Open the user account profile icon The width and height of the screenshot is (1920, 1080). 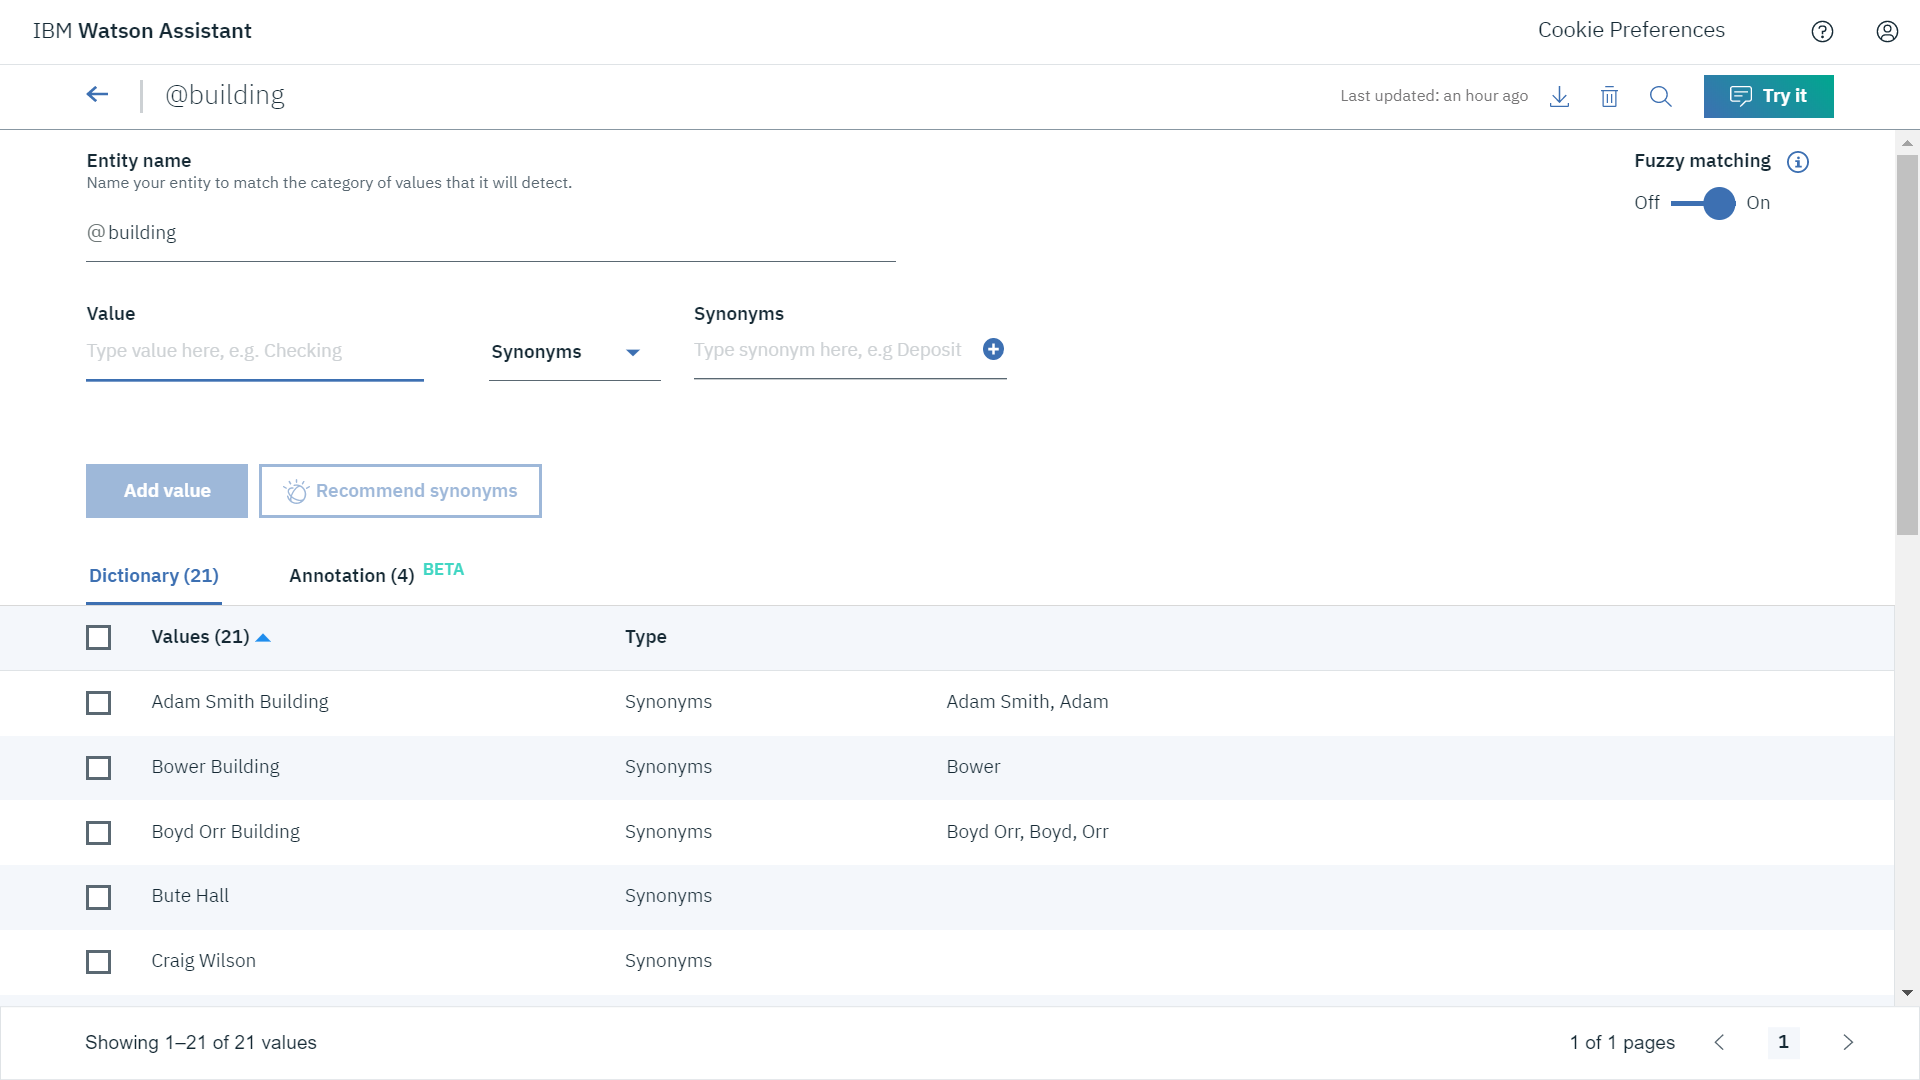click(1887, 32)
